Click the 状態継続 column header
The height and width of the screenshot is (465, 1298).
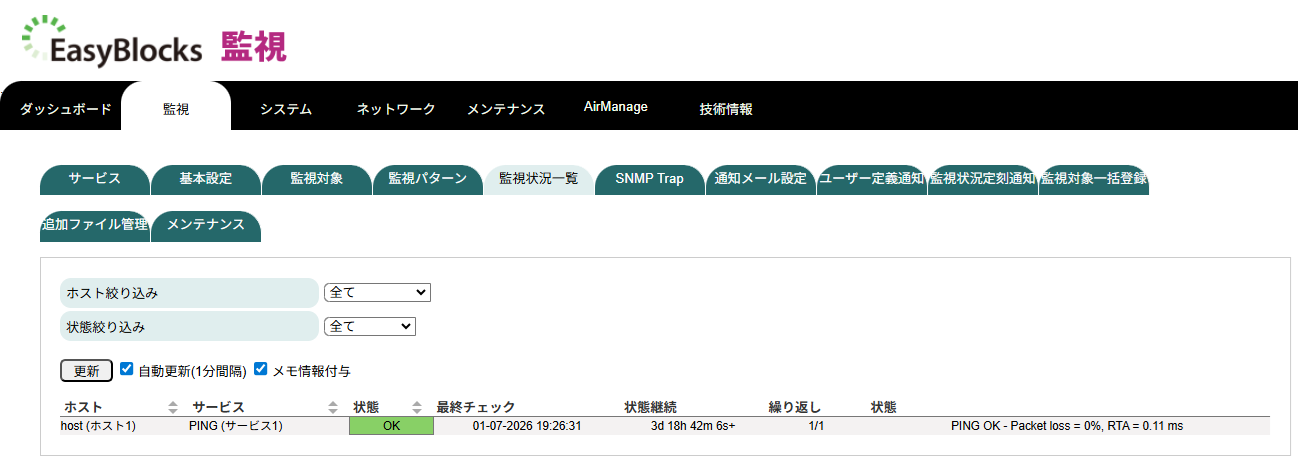pyautogui.click(x=651, y=408)
